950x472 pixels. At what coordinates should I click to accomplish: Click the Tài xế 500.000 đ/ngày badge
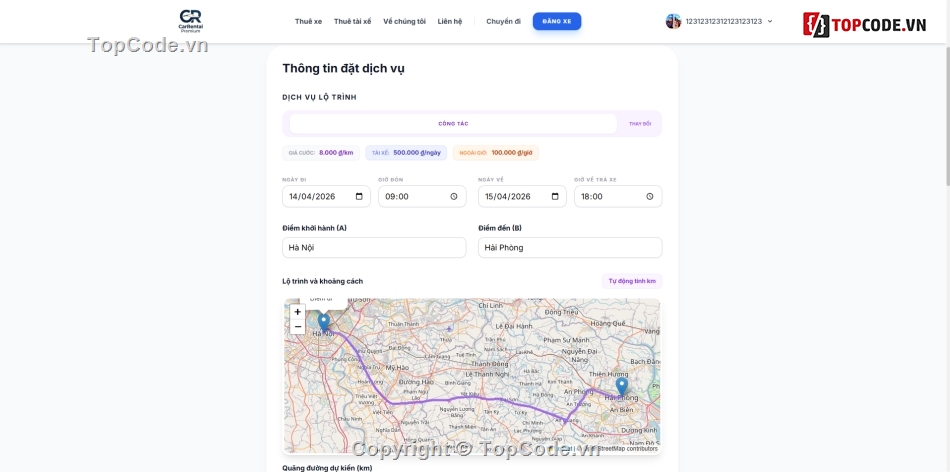(x=406, y=153)
